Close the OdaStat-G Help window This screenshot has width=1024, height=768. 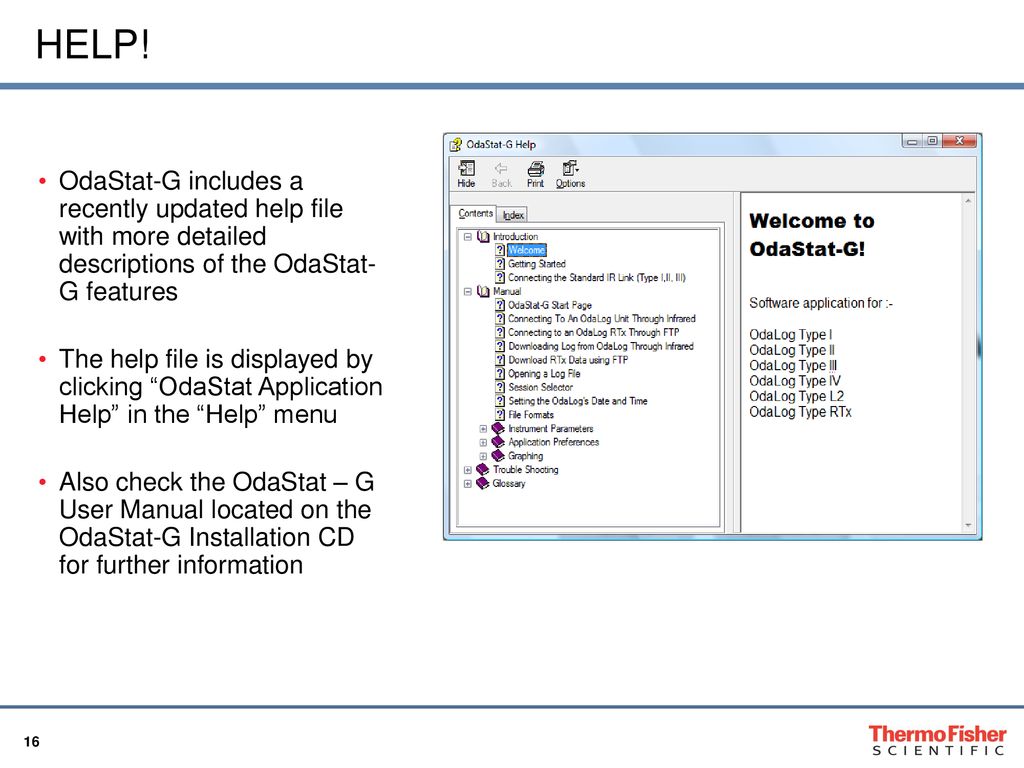point(959,141)
